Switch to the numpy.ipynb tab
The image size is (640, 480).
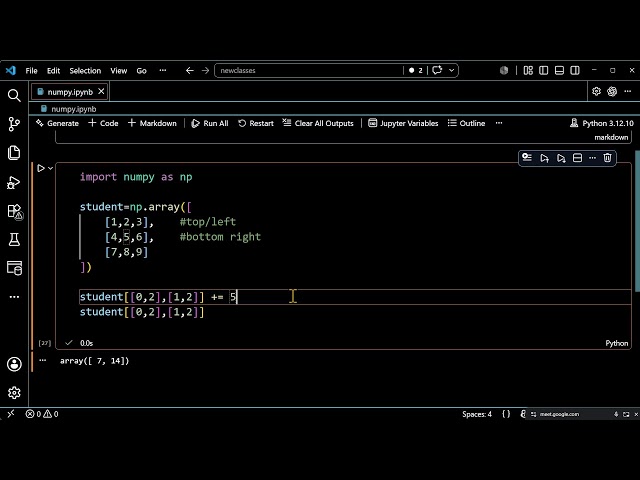pyautogui.click(x=70, y=92)
